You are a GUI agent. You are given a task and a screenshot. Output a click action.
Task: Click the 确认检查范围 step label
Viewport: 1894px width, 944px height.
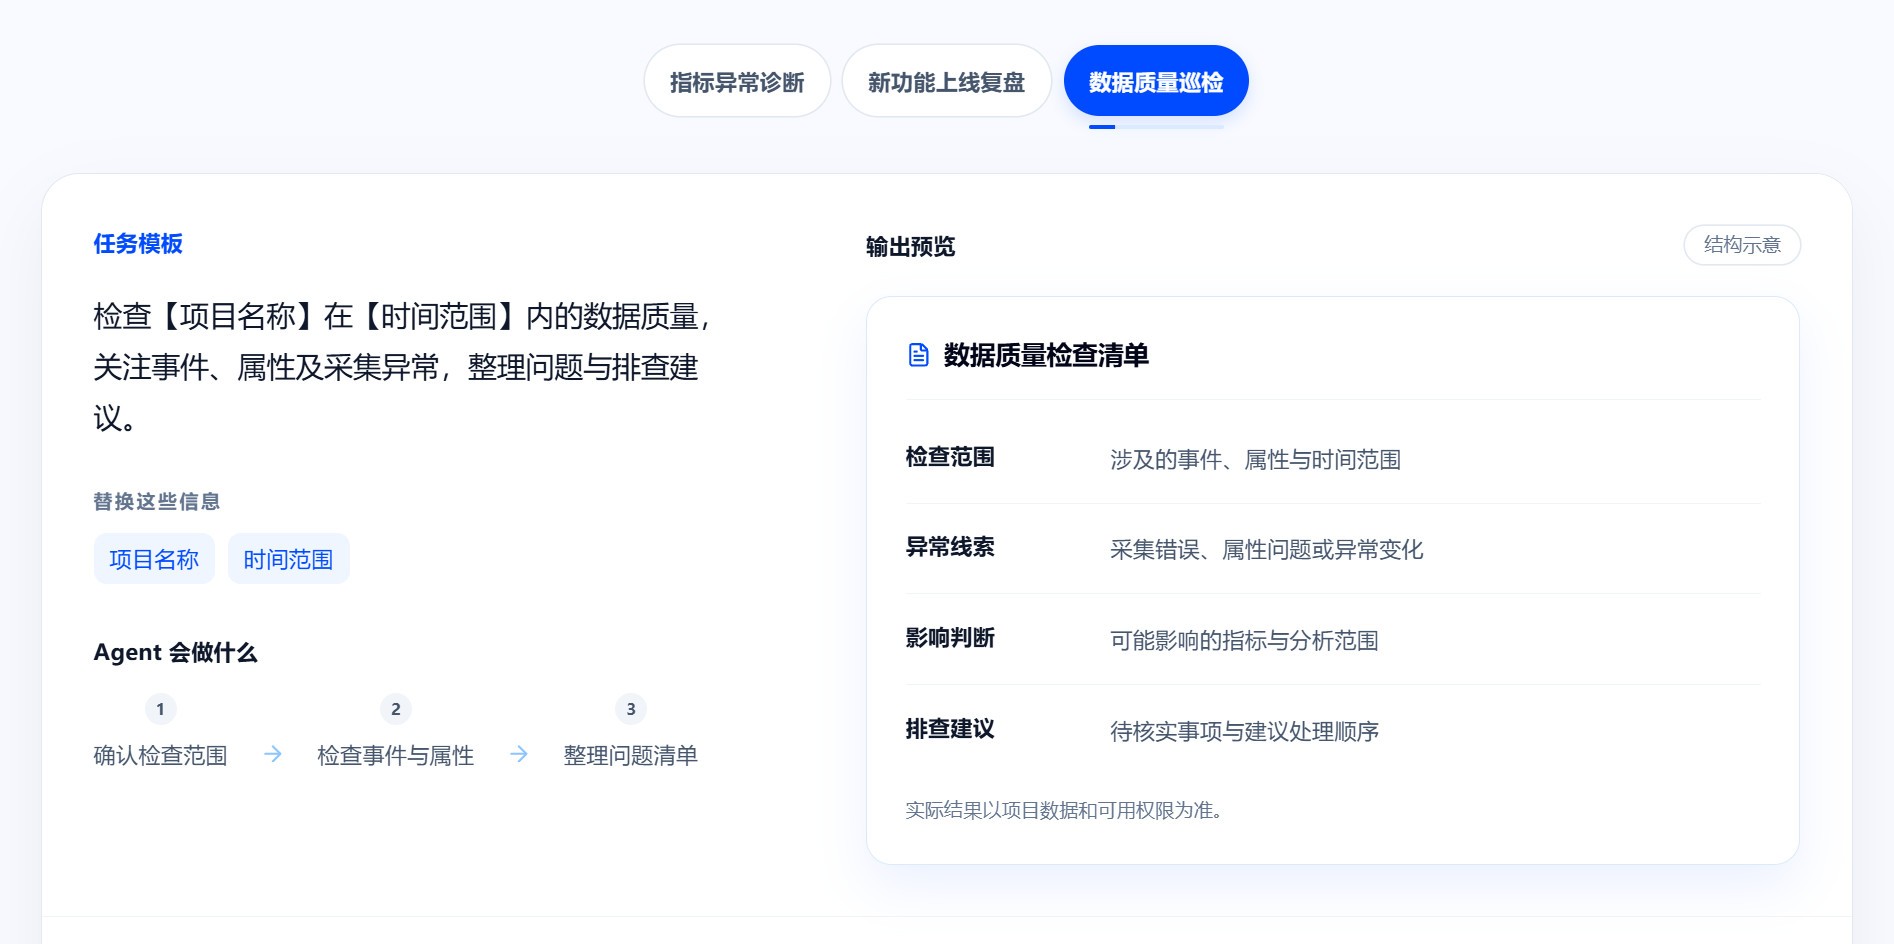click(x=160, y=756)
